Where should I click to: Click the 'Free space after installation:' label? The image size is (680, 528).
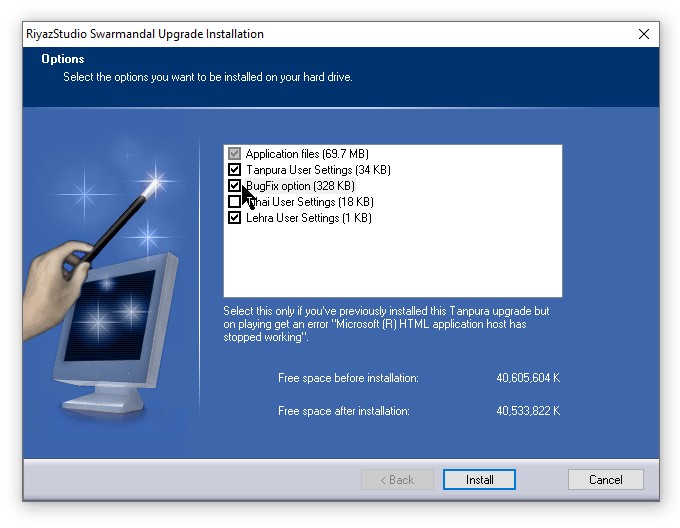344,411
